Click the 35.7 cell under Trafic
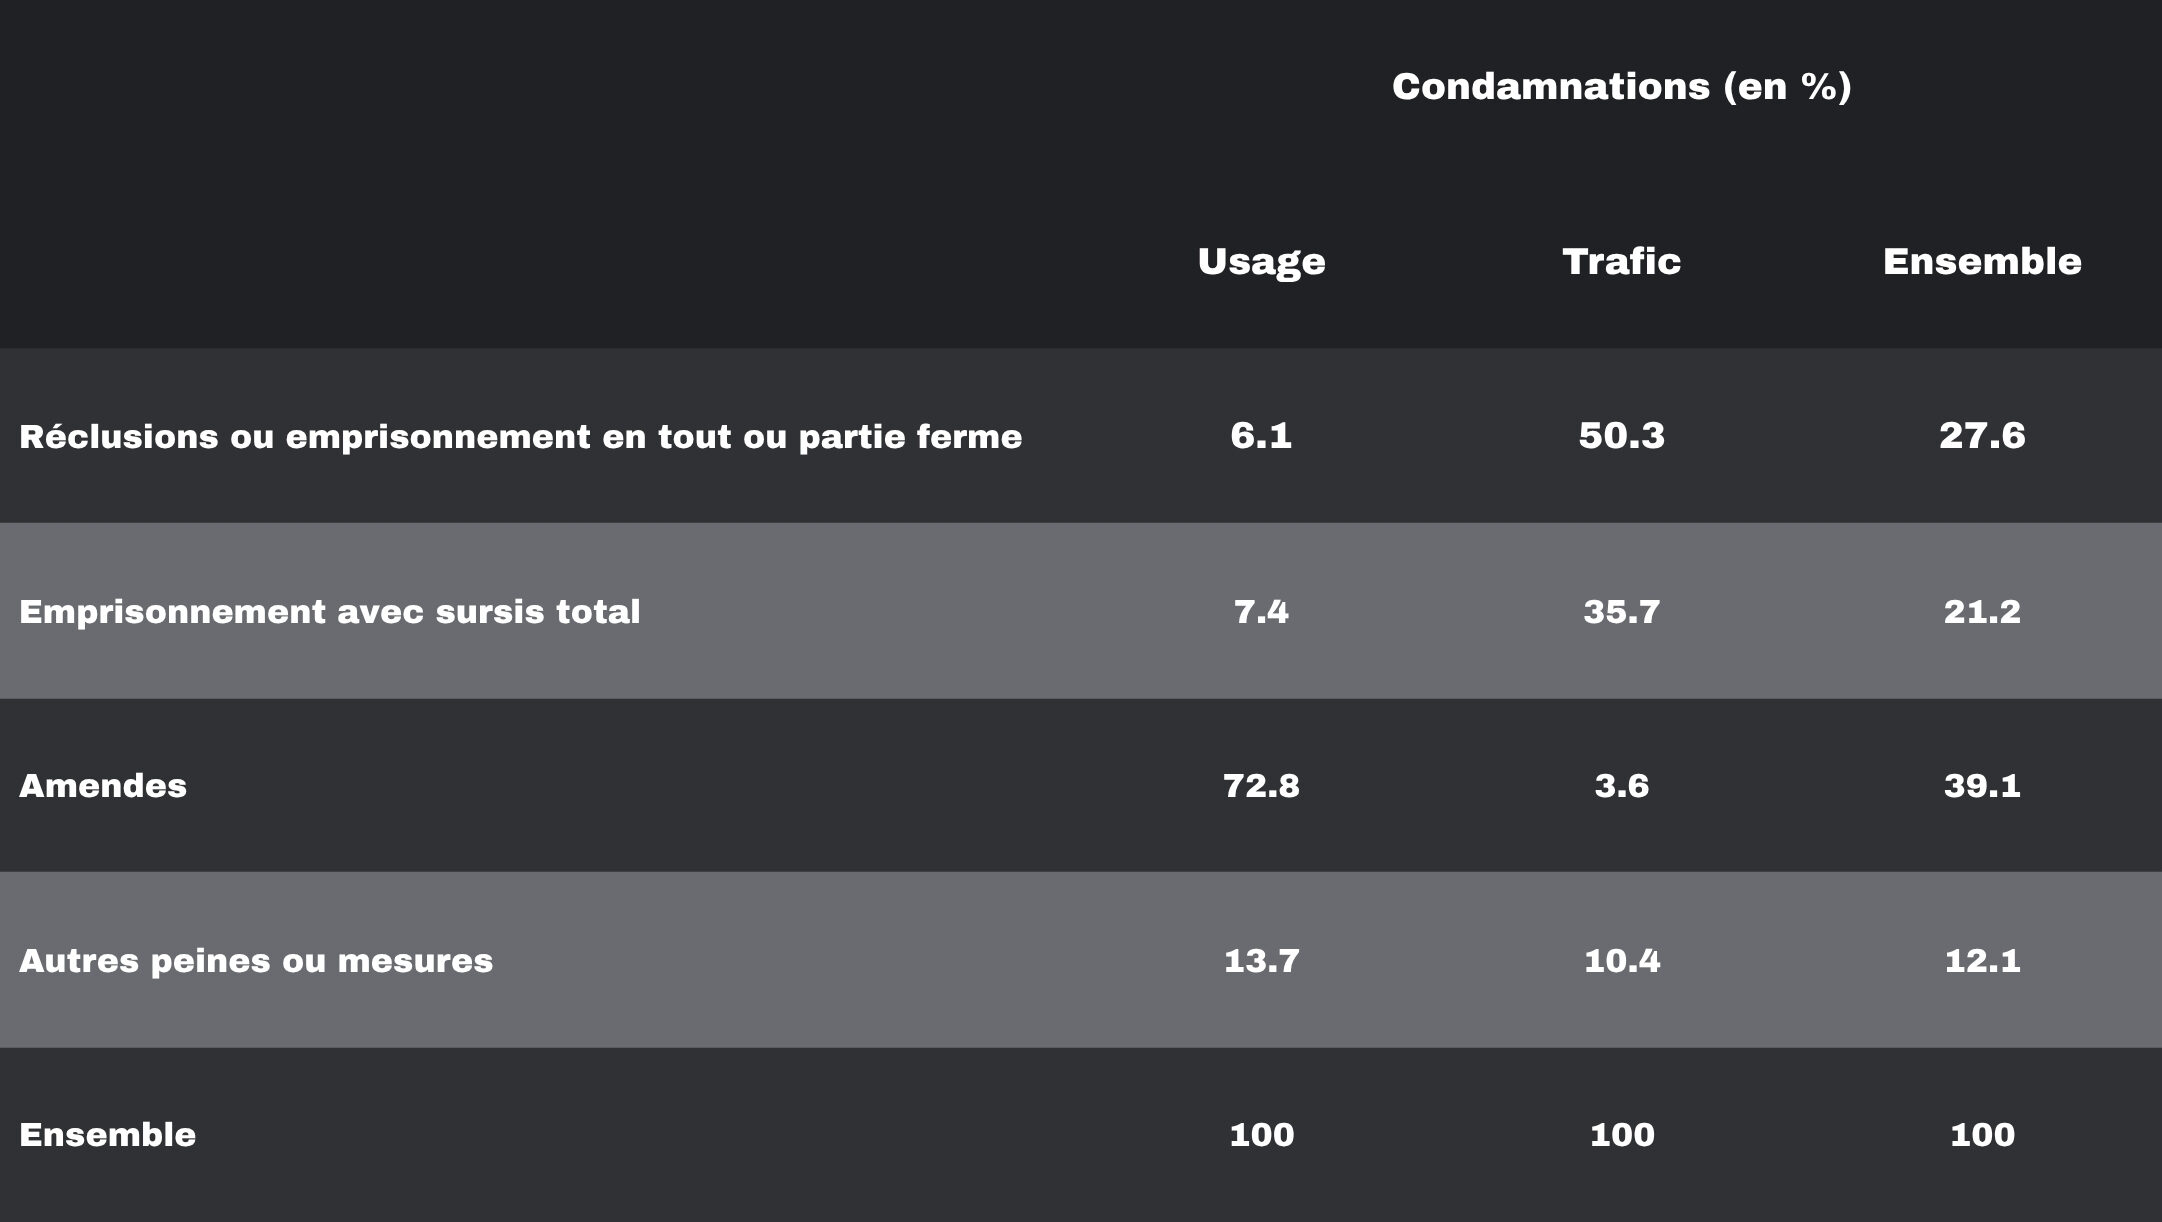 (1621, 611)
